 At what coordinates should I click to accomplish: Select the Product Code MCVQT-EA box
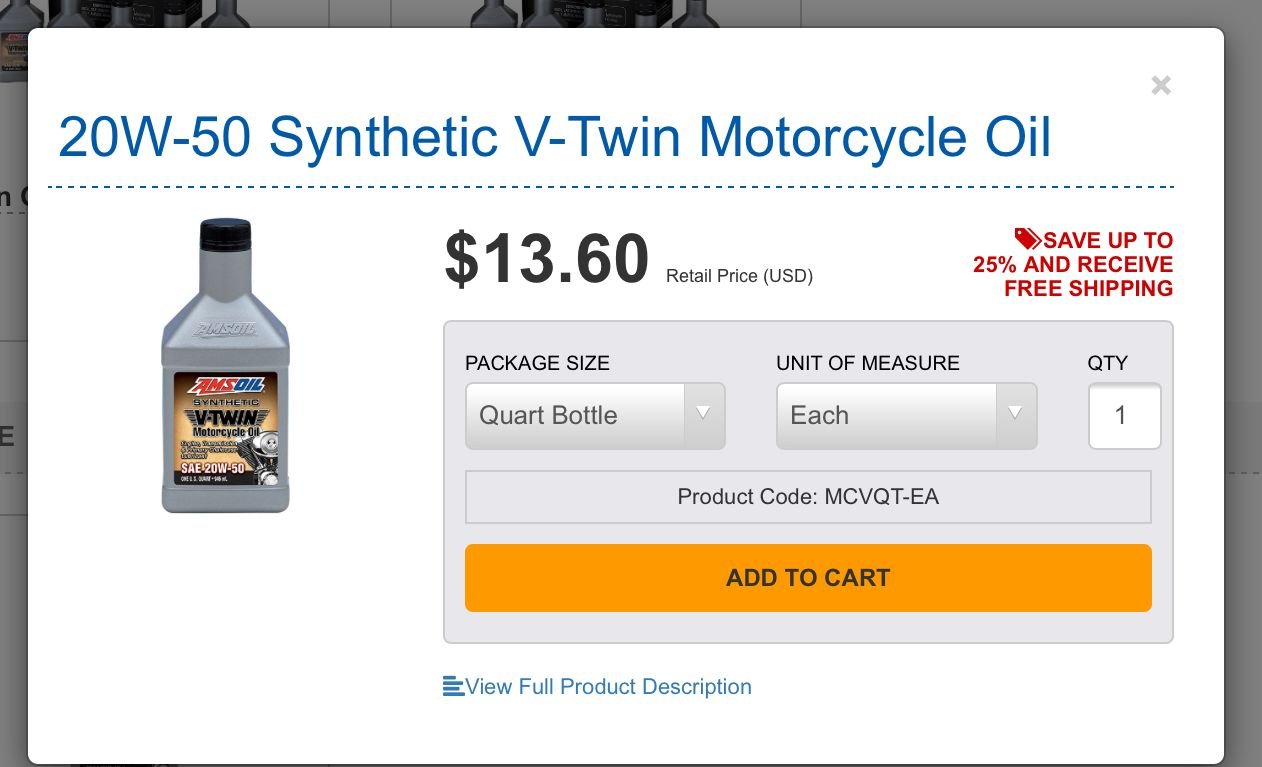coord(808,497)
